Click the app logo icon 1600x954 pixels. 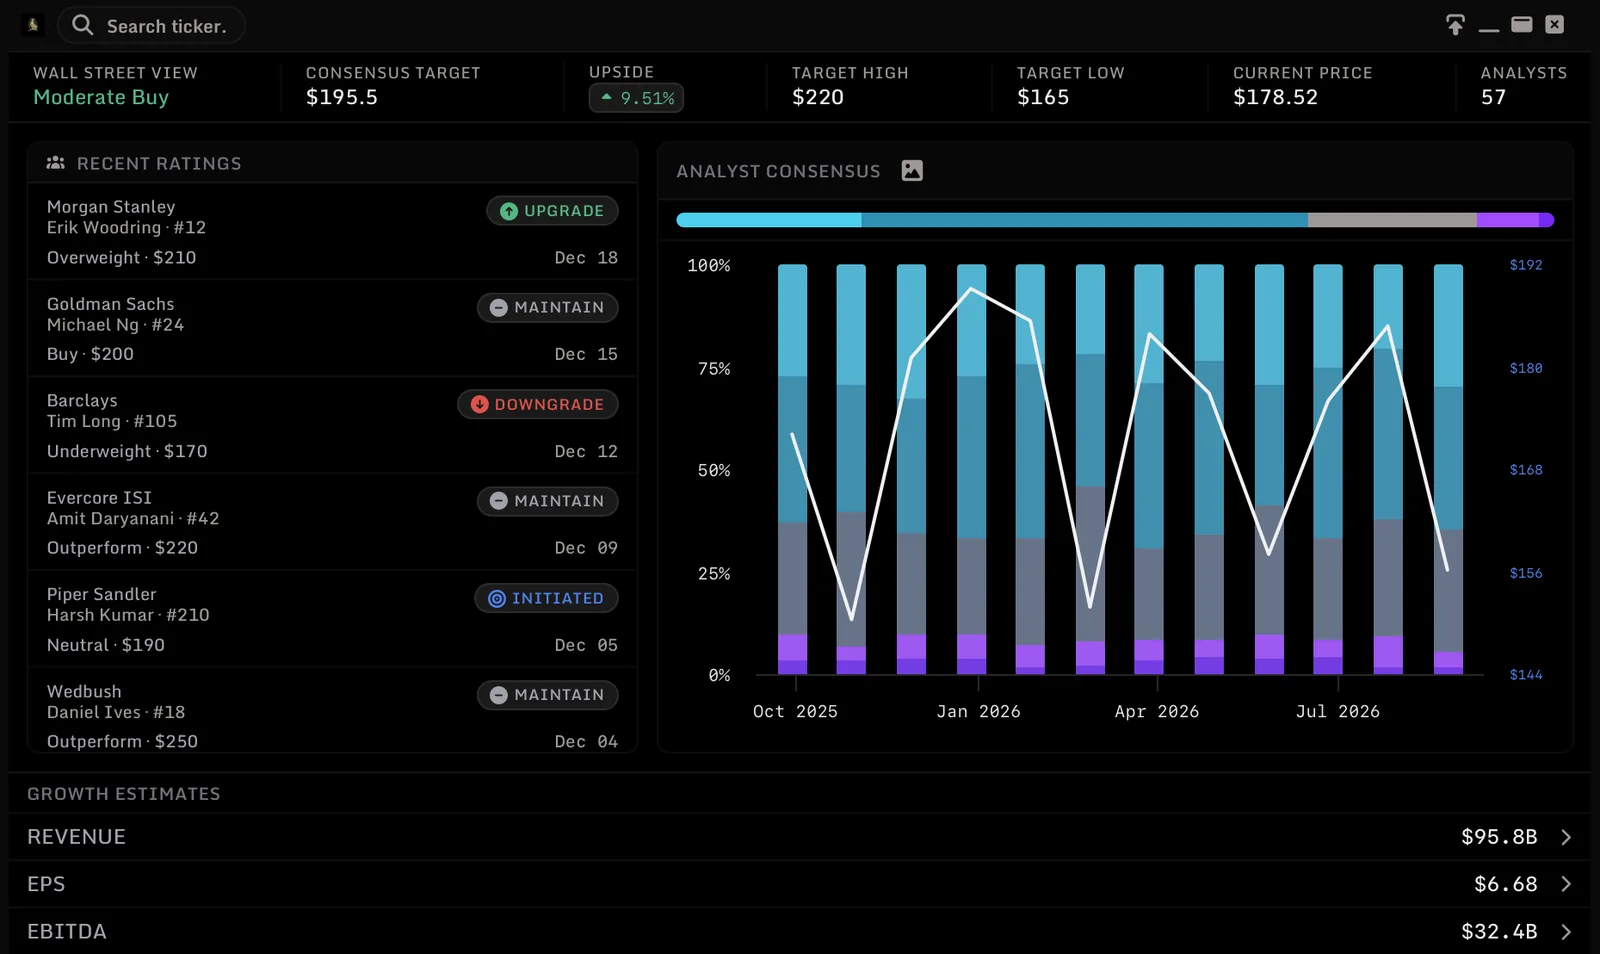[x=33, y=25]
